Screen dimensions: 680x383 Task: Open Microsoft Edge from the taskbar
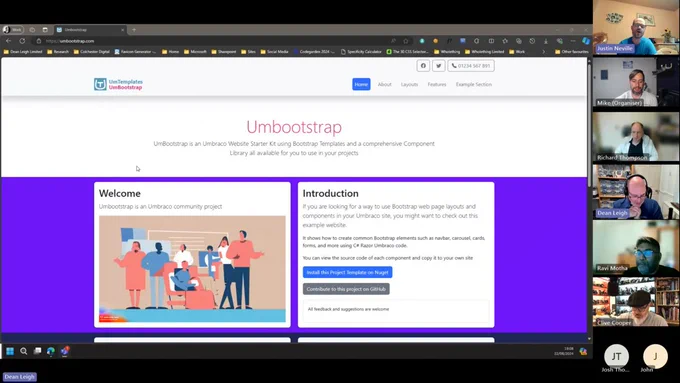click(x=51, y=351)
